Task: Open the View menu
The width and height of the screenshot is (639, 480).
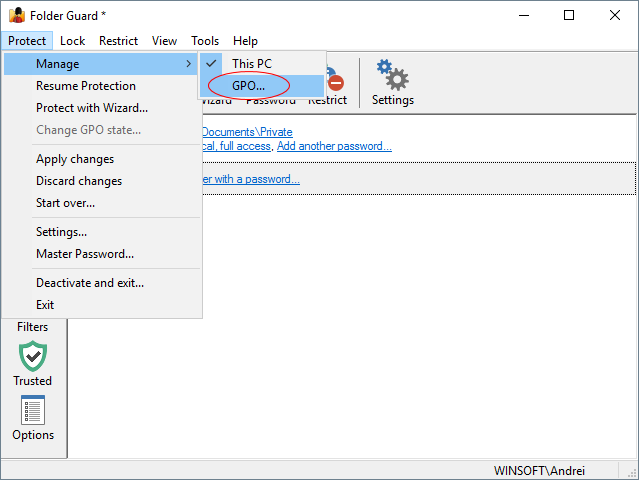Action: [164, 41]
